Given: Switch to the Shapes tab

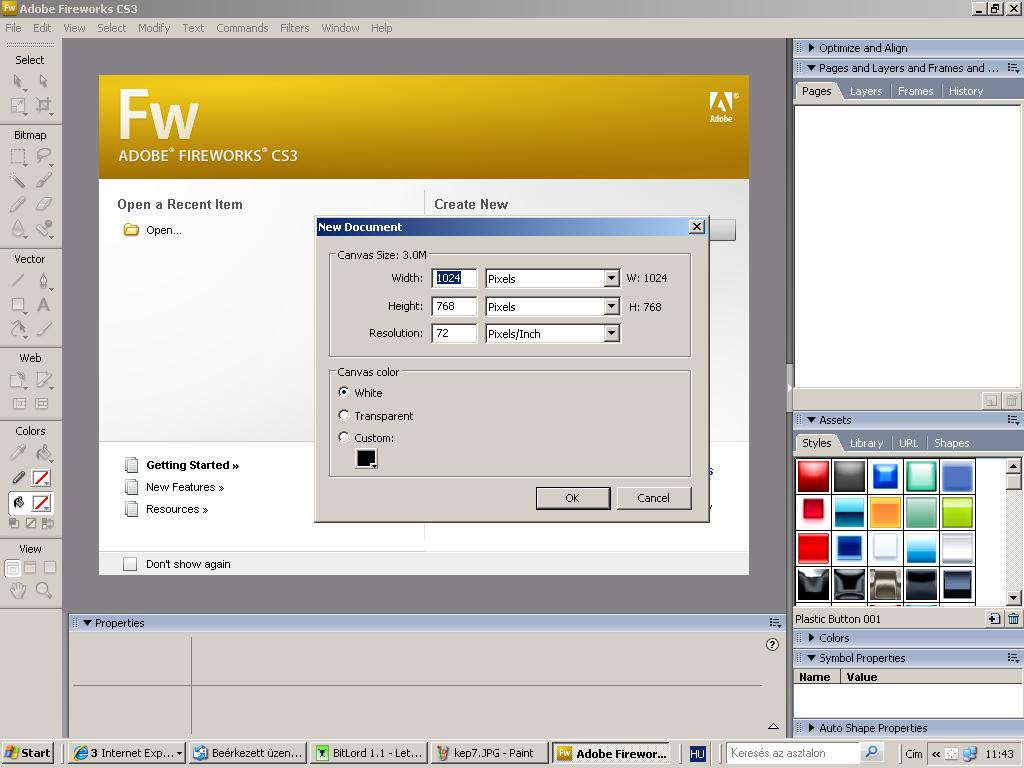Looking at the screenshot, I should point(952,443).
